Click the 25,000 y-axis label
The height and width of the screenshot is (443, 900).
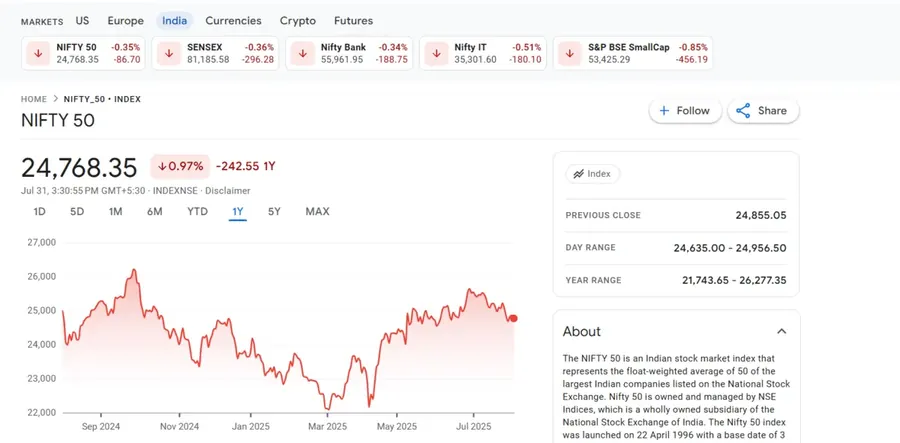point(41,310)
